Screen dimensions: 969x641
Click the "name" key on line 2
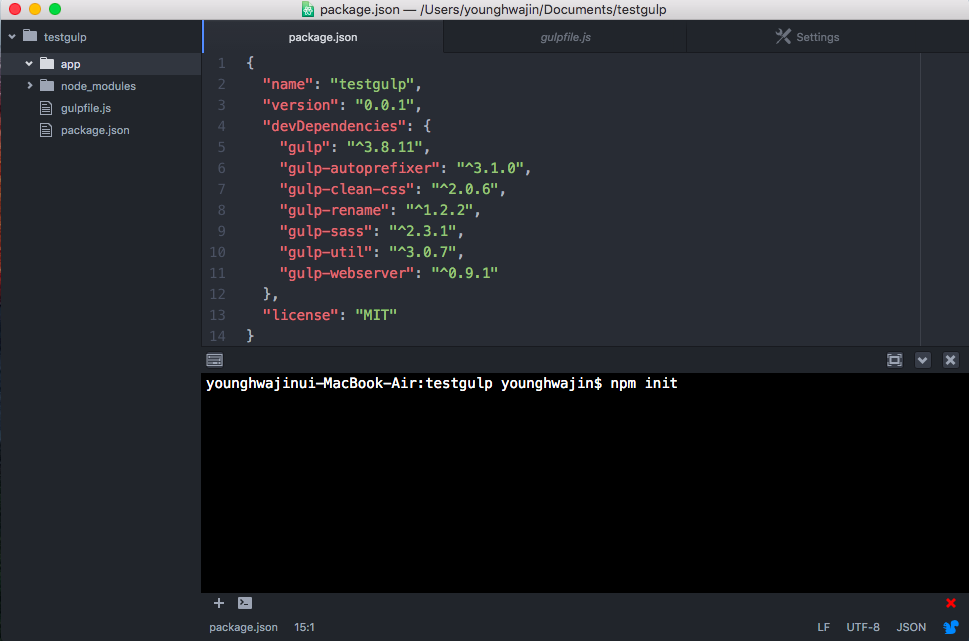(288, 84)
